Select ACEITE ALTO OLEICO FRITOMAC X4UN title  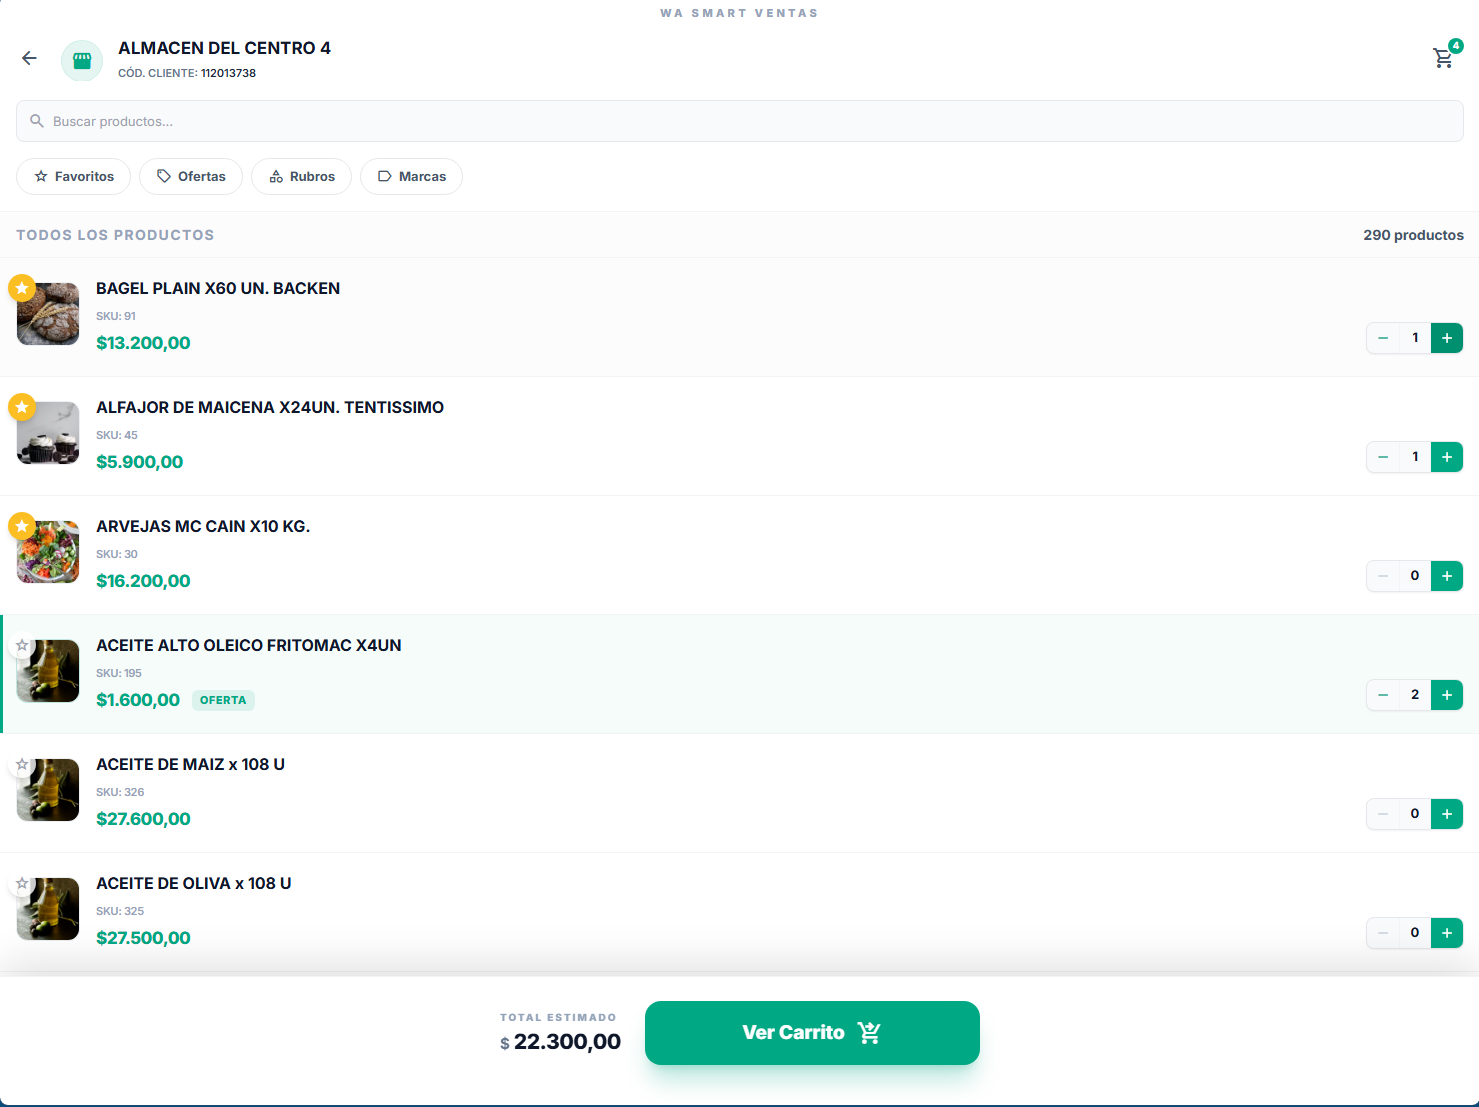(x=249, y=645)
